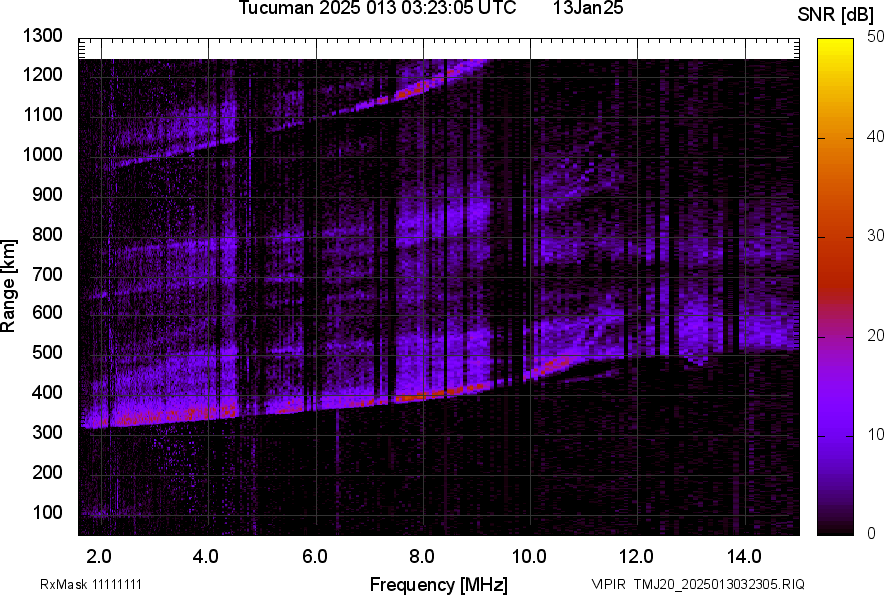Click the Tucuman 2025 013 timestamp title
Screen dimensions: 884x595
tap(377, 9)
